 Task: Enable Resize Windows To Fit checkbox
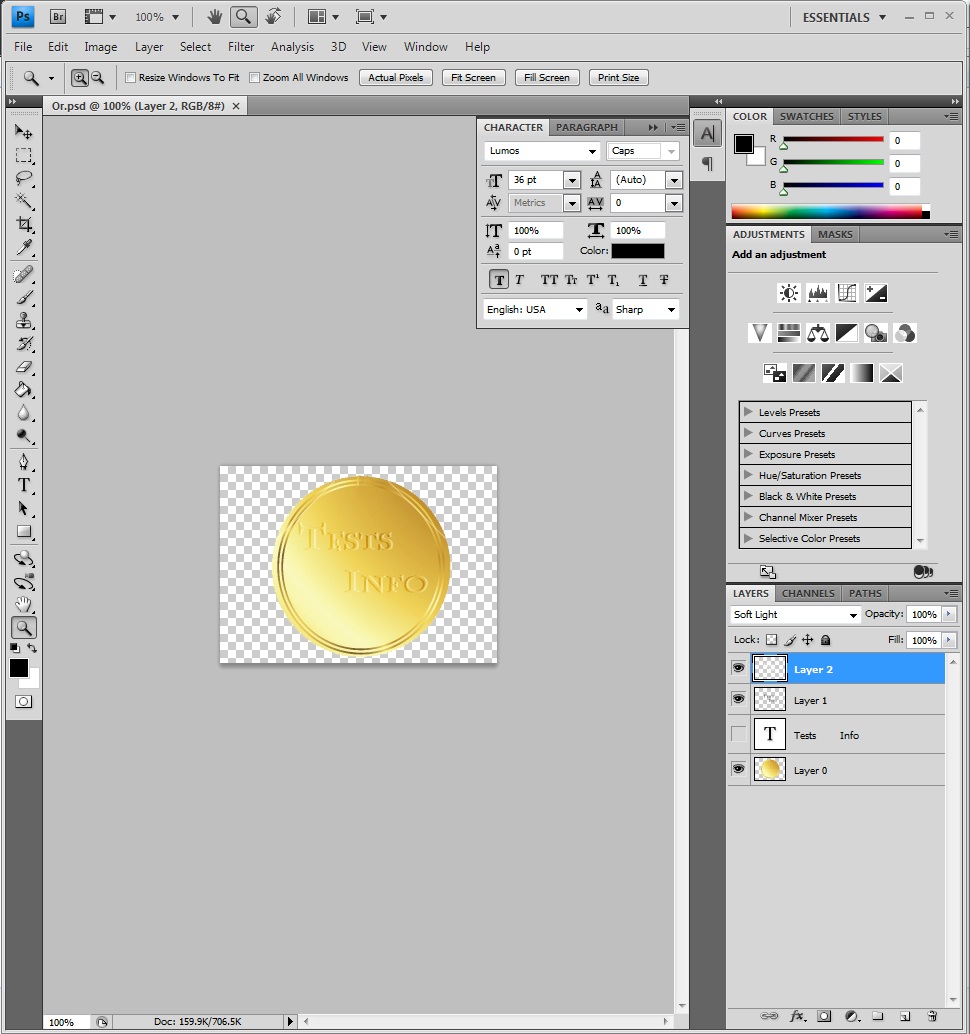[131, 78]
